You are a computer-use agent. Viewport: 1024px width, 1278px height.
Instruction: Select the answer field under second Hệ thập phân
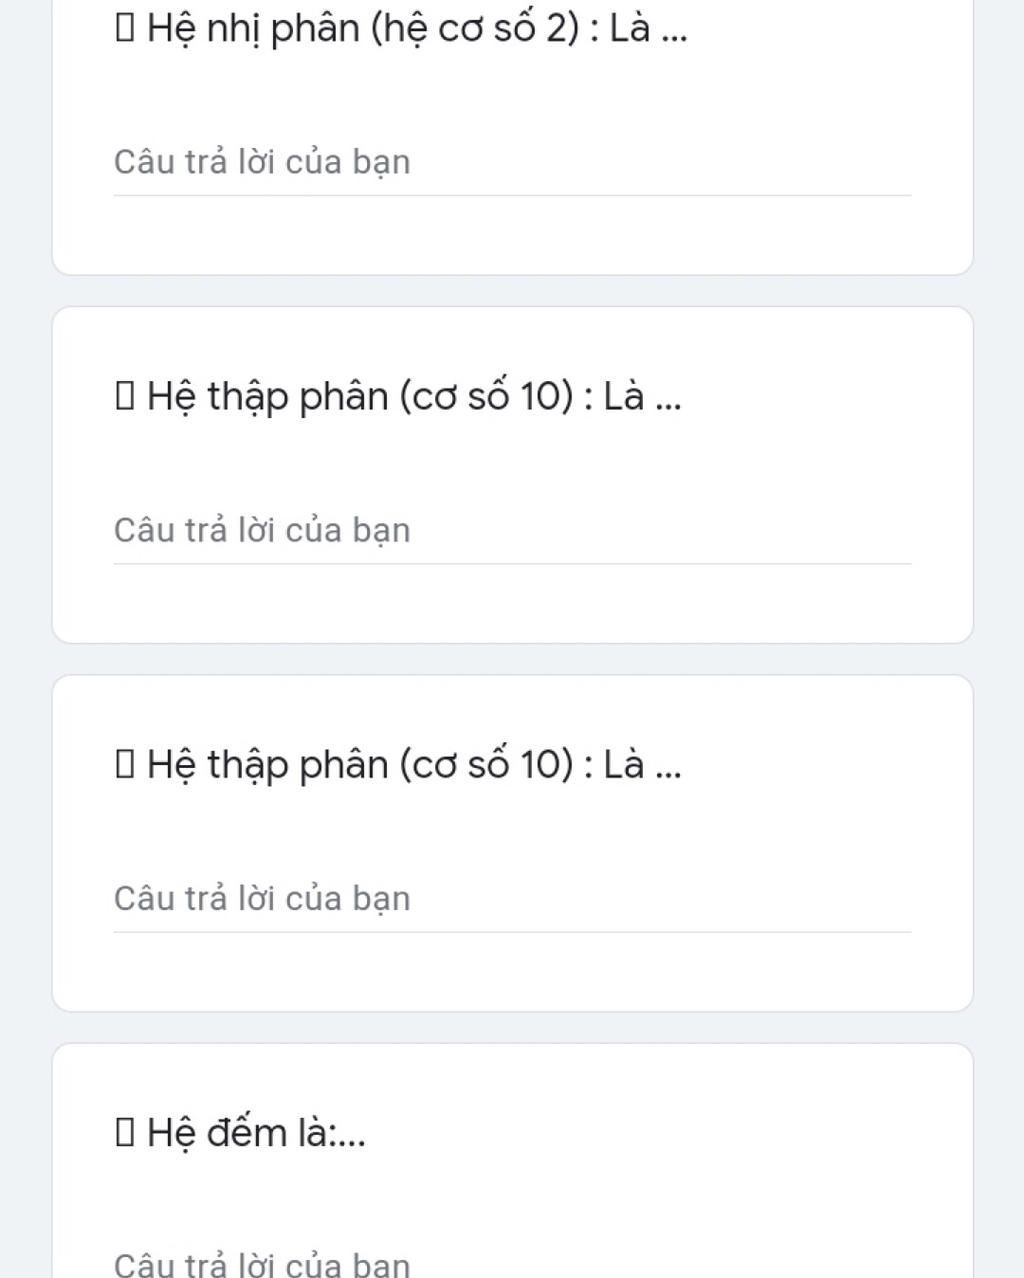point(512,898)
